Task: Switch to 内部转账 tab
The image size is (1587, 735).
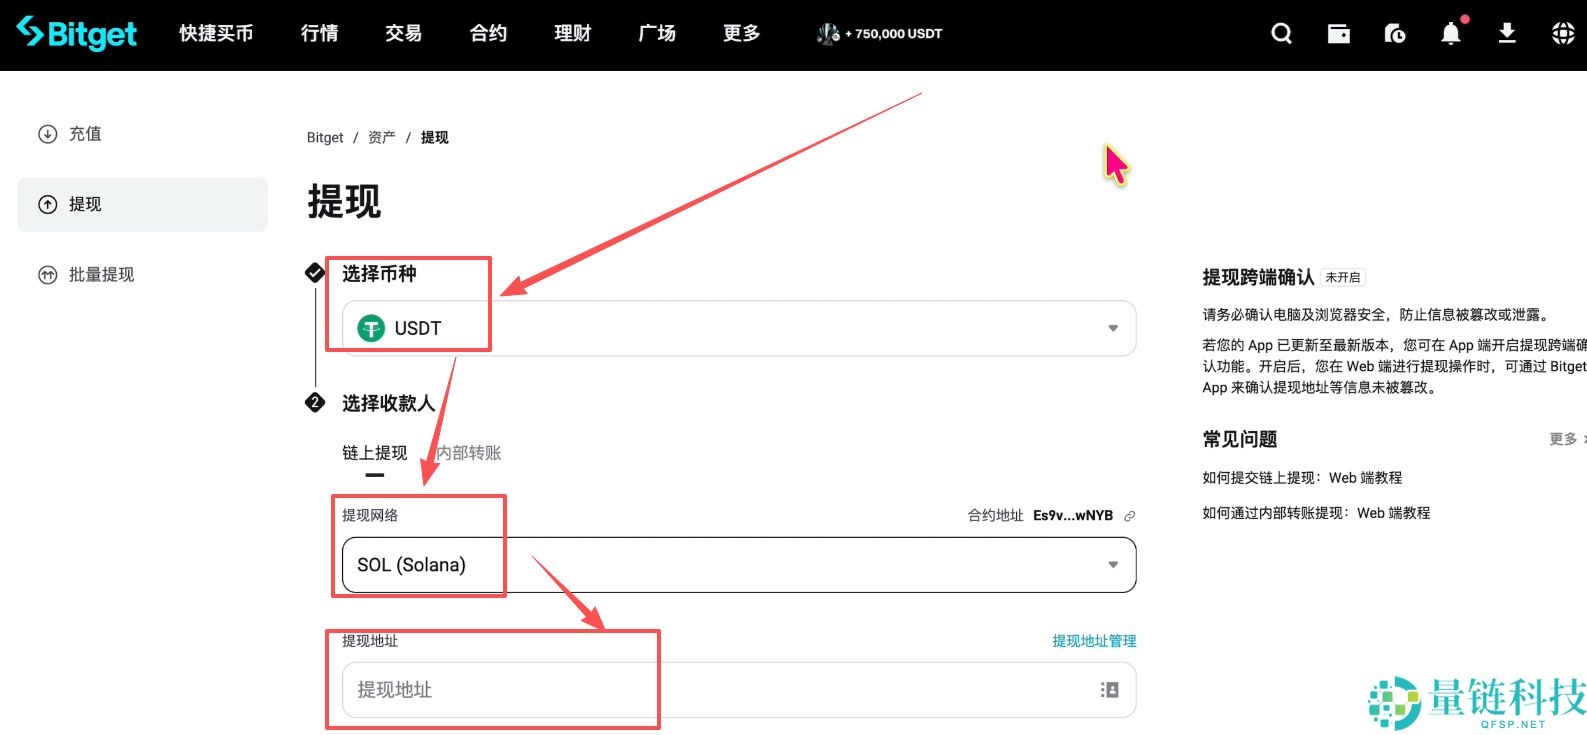Action: 469,453
